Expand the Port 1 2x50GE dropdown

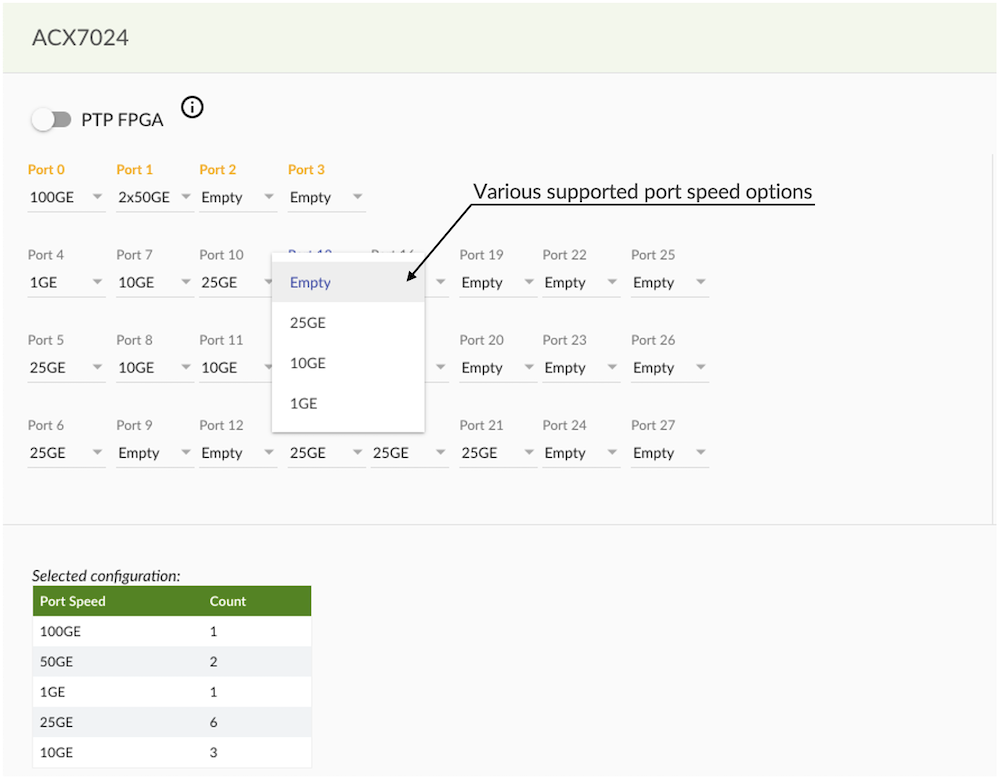(154, 198)
